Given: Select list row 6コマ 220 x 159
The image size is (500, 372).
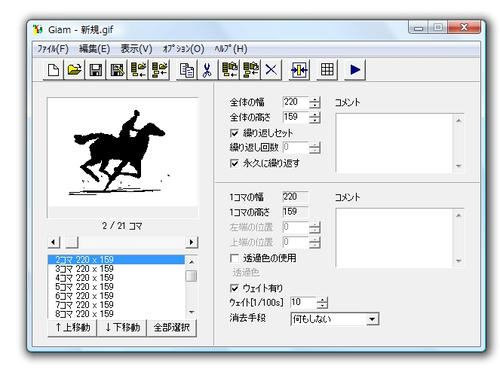Looking at the screenshot, I should pyautogui.click(x=116, y=296).
